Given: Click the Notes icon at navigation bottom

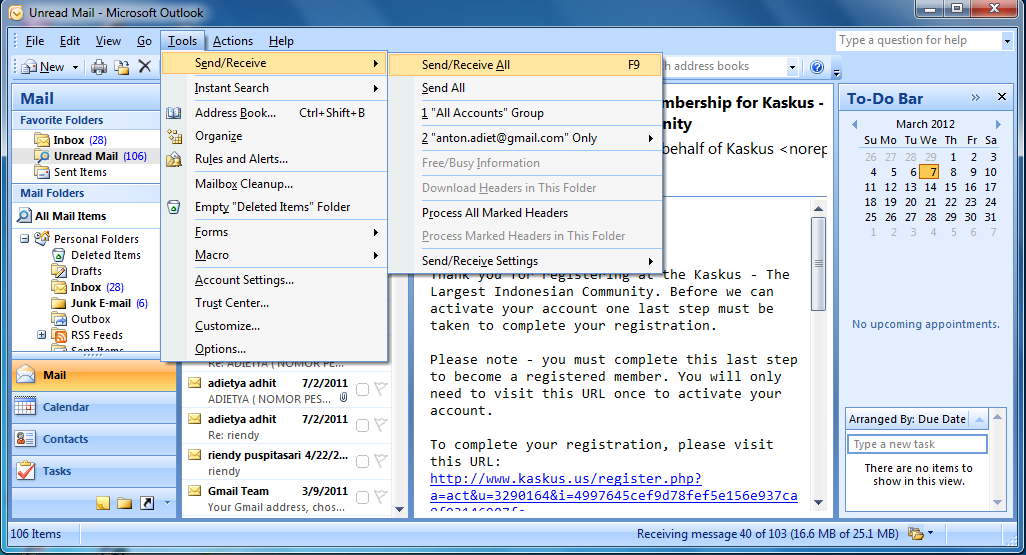Looking at the screenshot, I should pyautogui.click(x=103, y=503).
